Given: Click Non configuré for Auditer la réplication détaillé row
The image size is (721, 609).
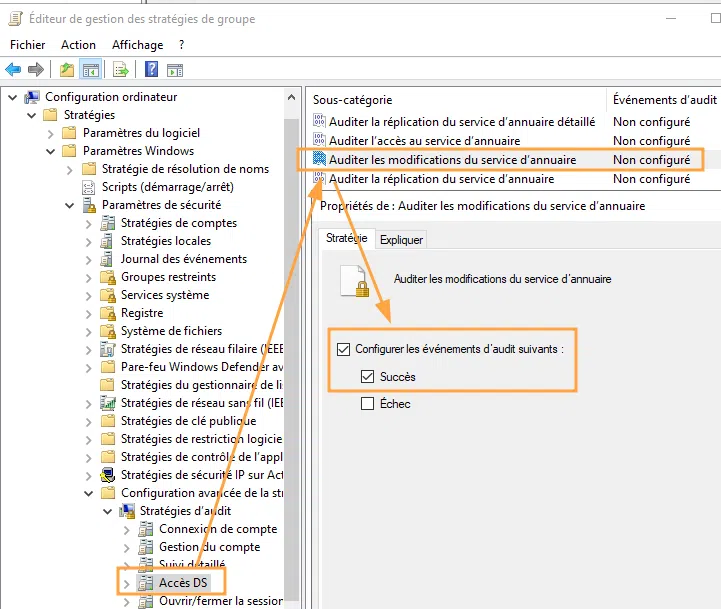Looking at the screenshot, I should 651,122.
